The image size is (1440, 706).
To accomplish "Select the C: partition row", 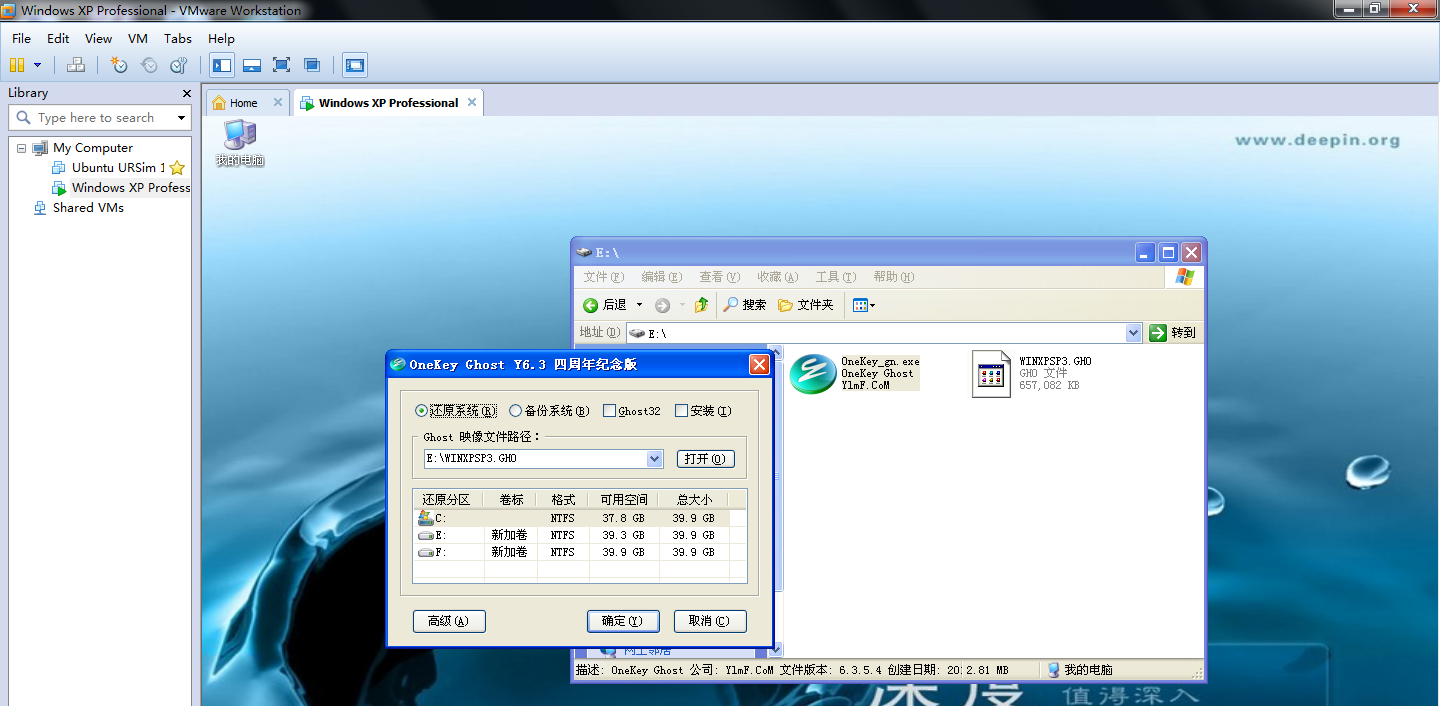I will pyautogui.click(x=579, y=519).
